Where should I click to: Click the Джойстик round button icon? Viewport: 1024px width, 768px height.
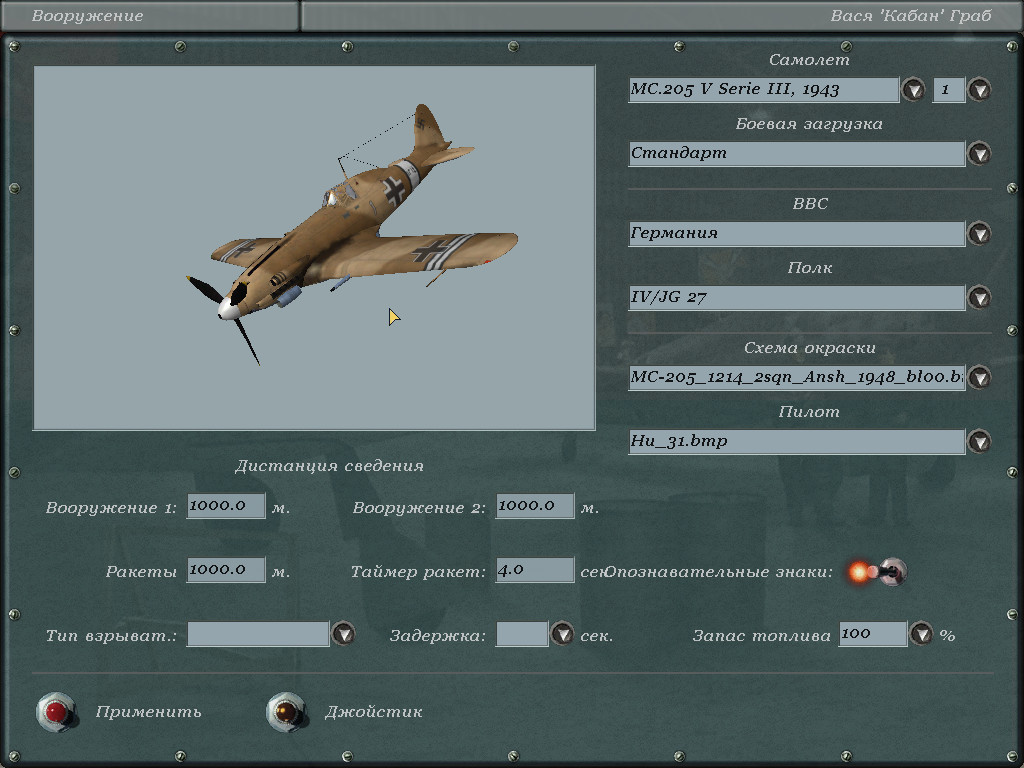click(285, 712)
